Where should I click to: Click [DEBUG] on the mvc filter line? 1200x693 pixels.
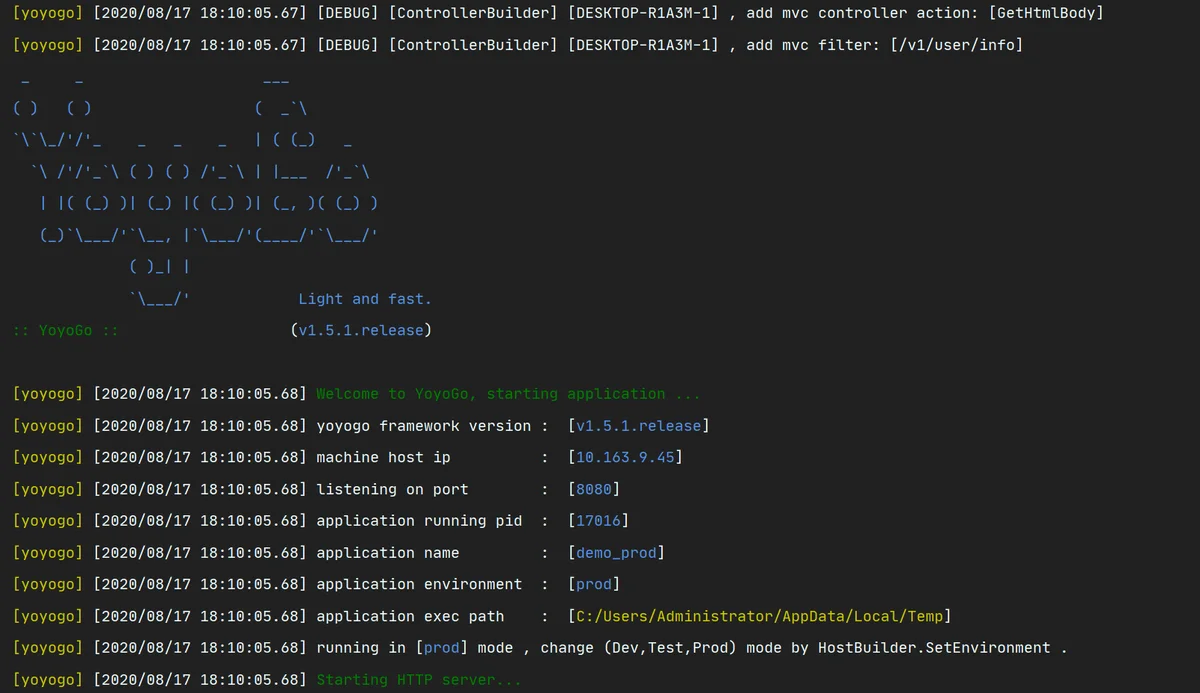coord(348,45)
